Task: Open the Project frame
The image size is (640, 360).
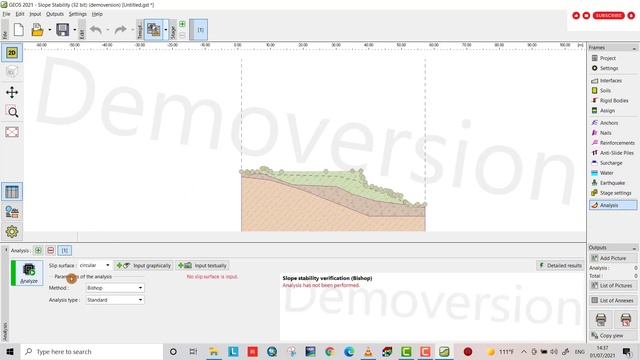Action: pyautogui.click(x=613, y=58)
